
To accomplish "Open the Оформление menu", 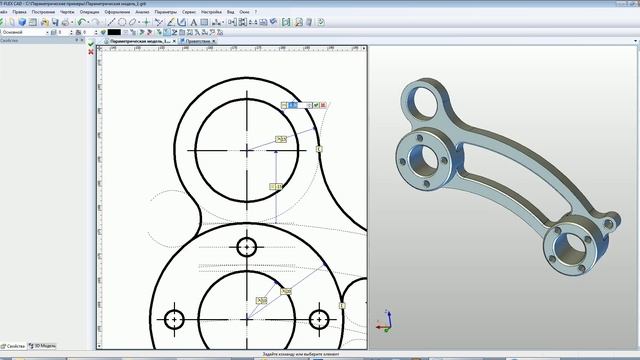I will pyautogui.click(x=117, y=12).
